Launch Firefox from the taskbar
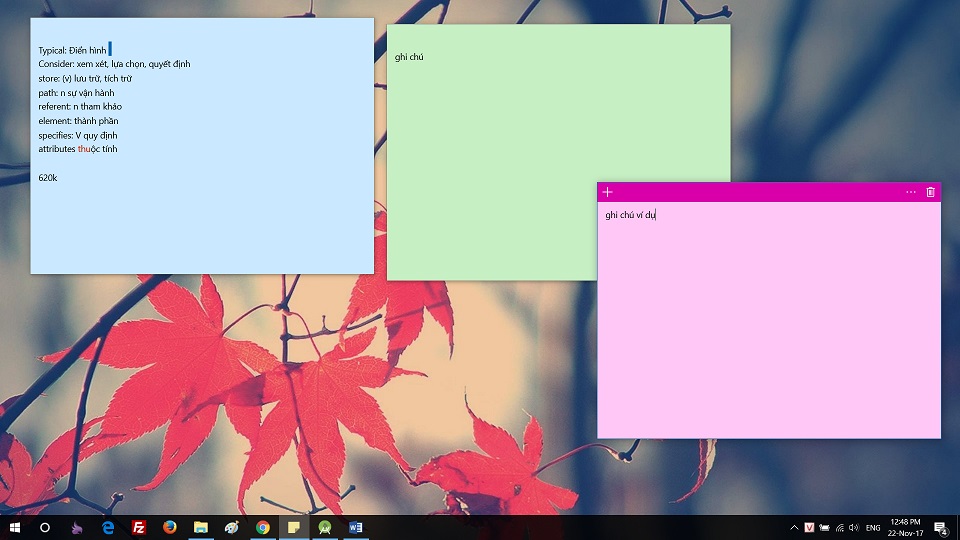Screen dimensions: 960x540 point(170,527)
